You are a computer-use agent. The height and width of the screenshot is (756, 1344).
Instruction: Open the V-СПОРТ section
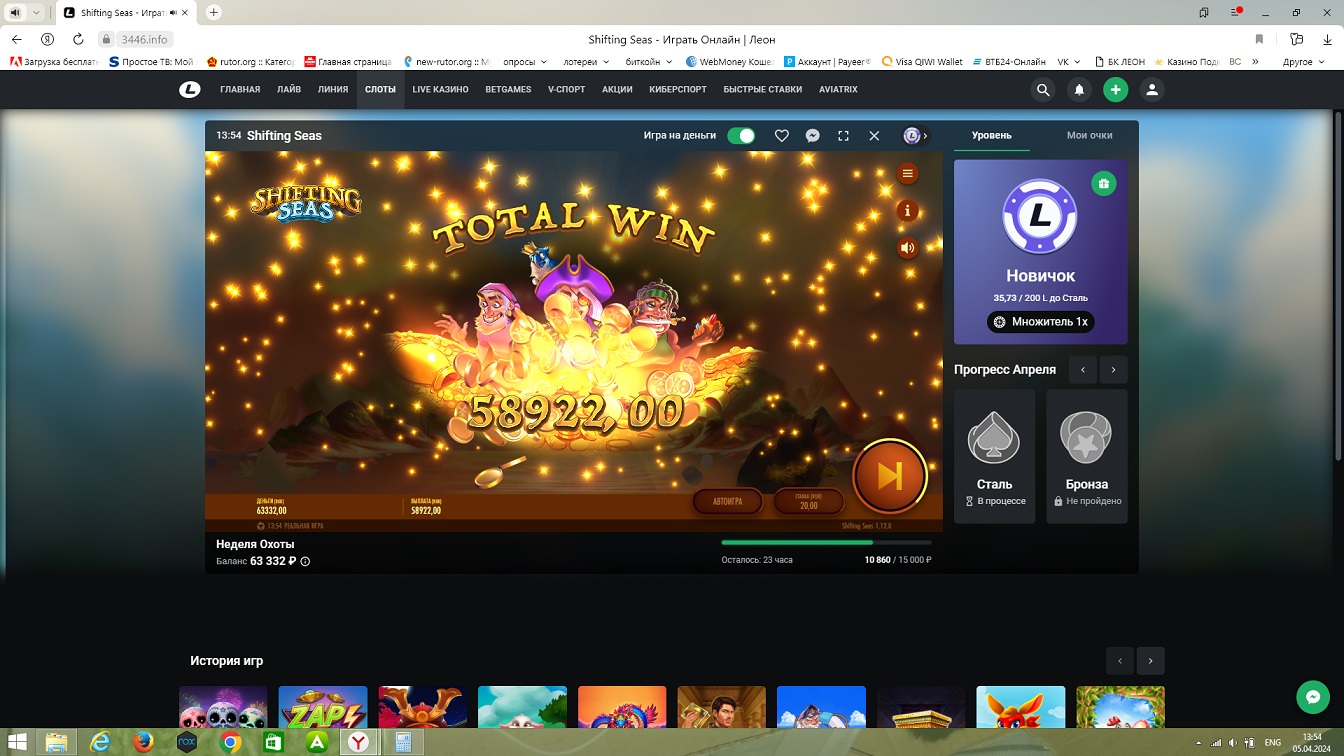[567, 90]
